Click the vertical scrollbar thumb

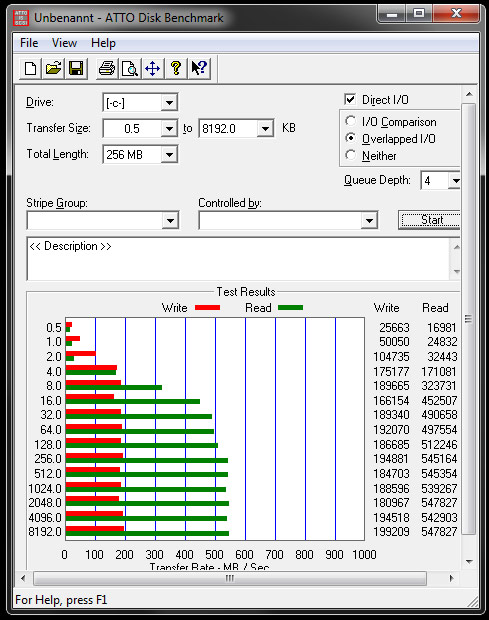click(468, 319)
